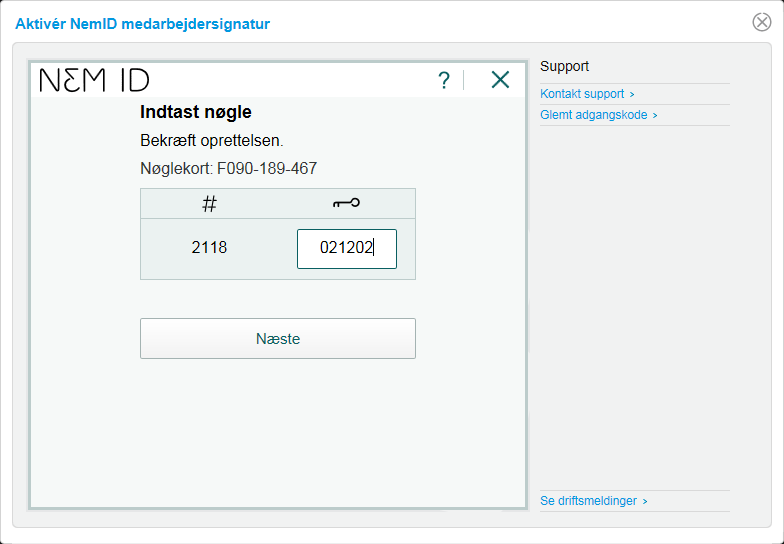The image size is (784, 544).
Task: Click the Nøglekort F090-189-467 text
Action: [228, 168]
